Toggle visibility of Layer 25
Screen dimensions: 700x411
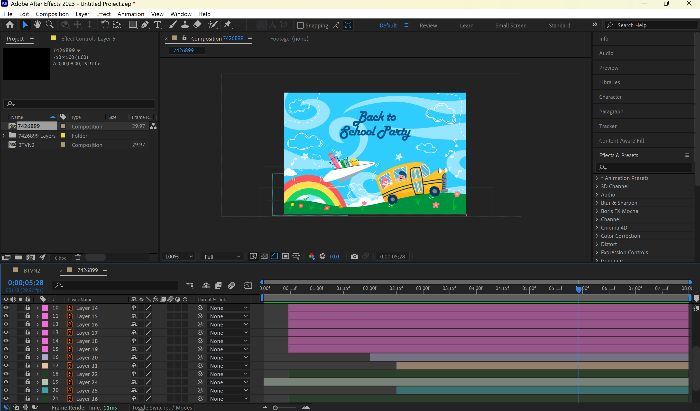click(6, 390)
